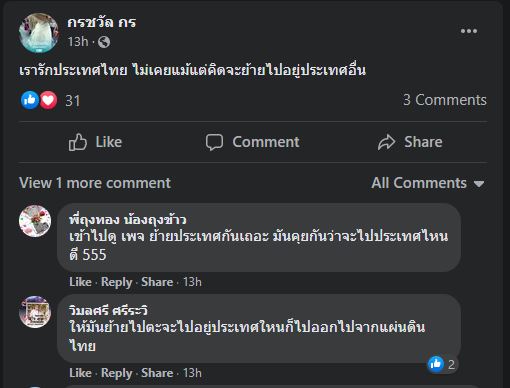Click the thumbs-up outline icon on the Like button
The height and width of the screenshot is (388, 510).
[x=78, y=142]
